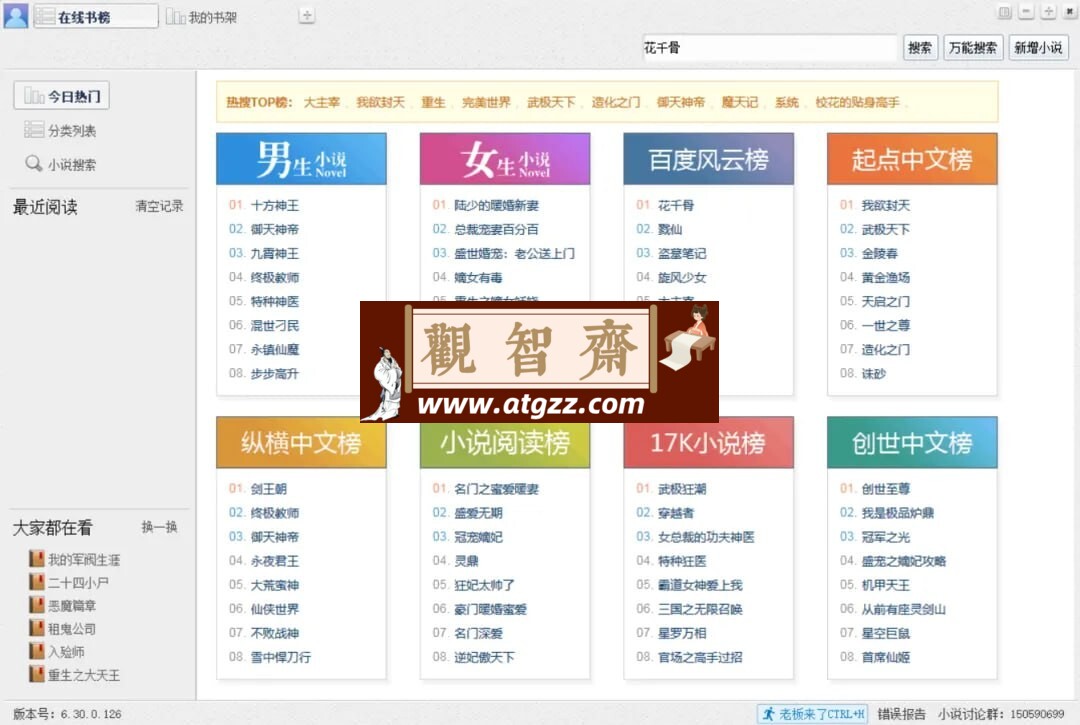Open 陆少的暖婚新妻 novel entry

pos(497,205)
